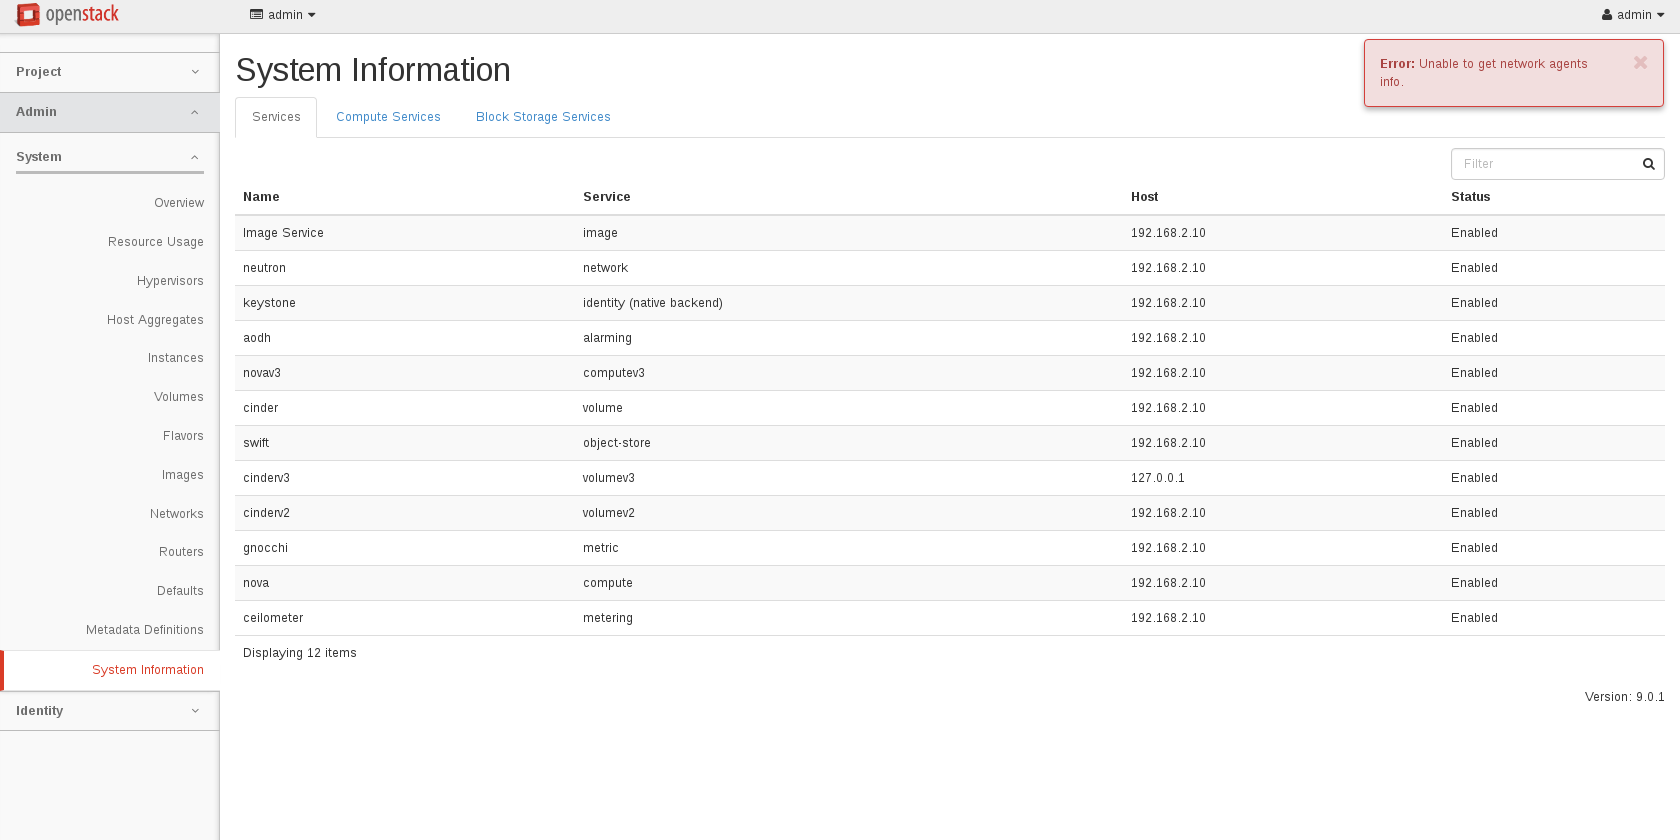The height and width of the screenshot is (840, 1680).
Task: Go to the Overview page
Action: (x=179, y=203)
